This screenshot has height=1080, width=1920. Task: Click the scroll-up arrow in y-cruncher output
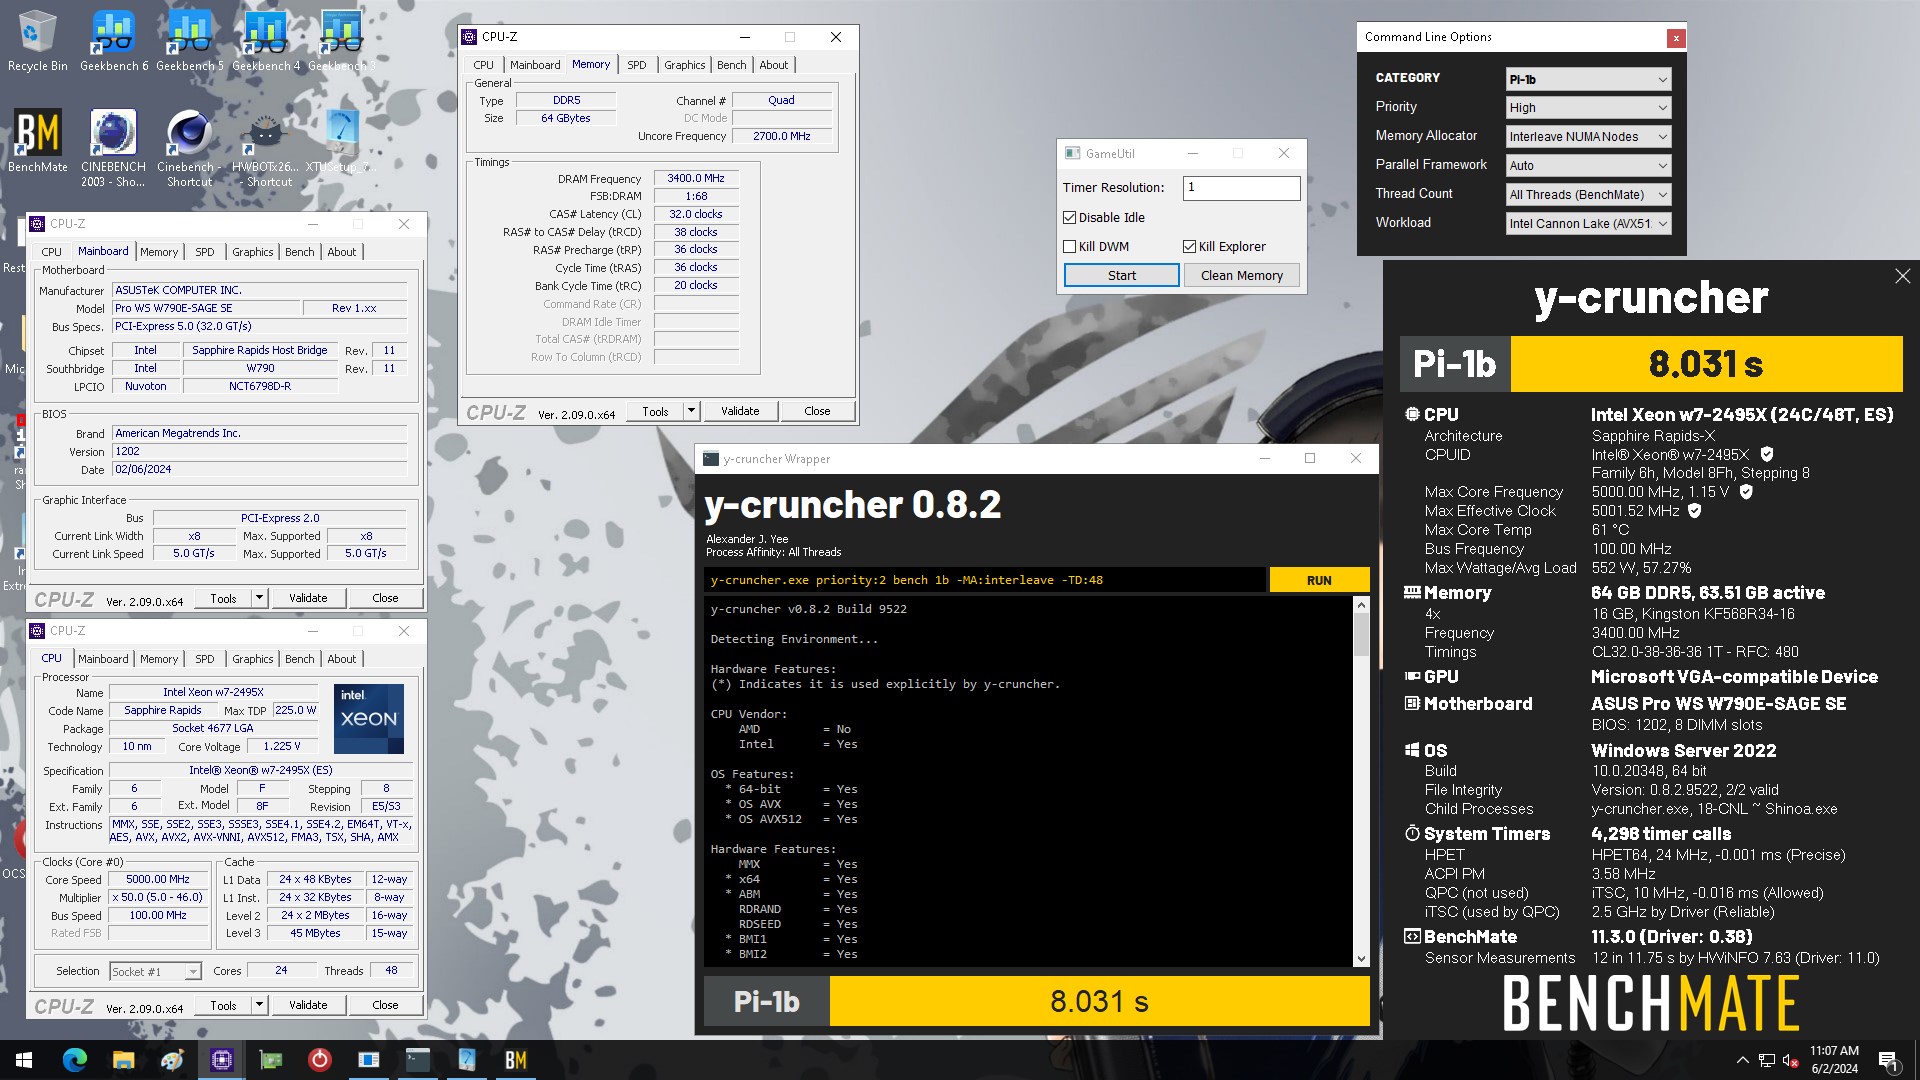1361,605
